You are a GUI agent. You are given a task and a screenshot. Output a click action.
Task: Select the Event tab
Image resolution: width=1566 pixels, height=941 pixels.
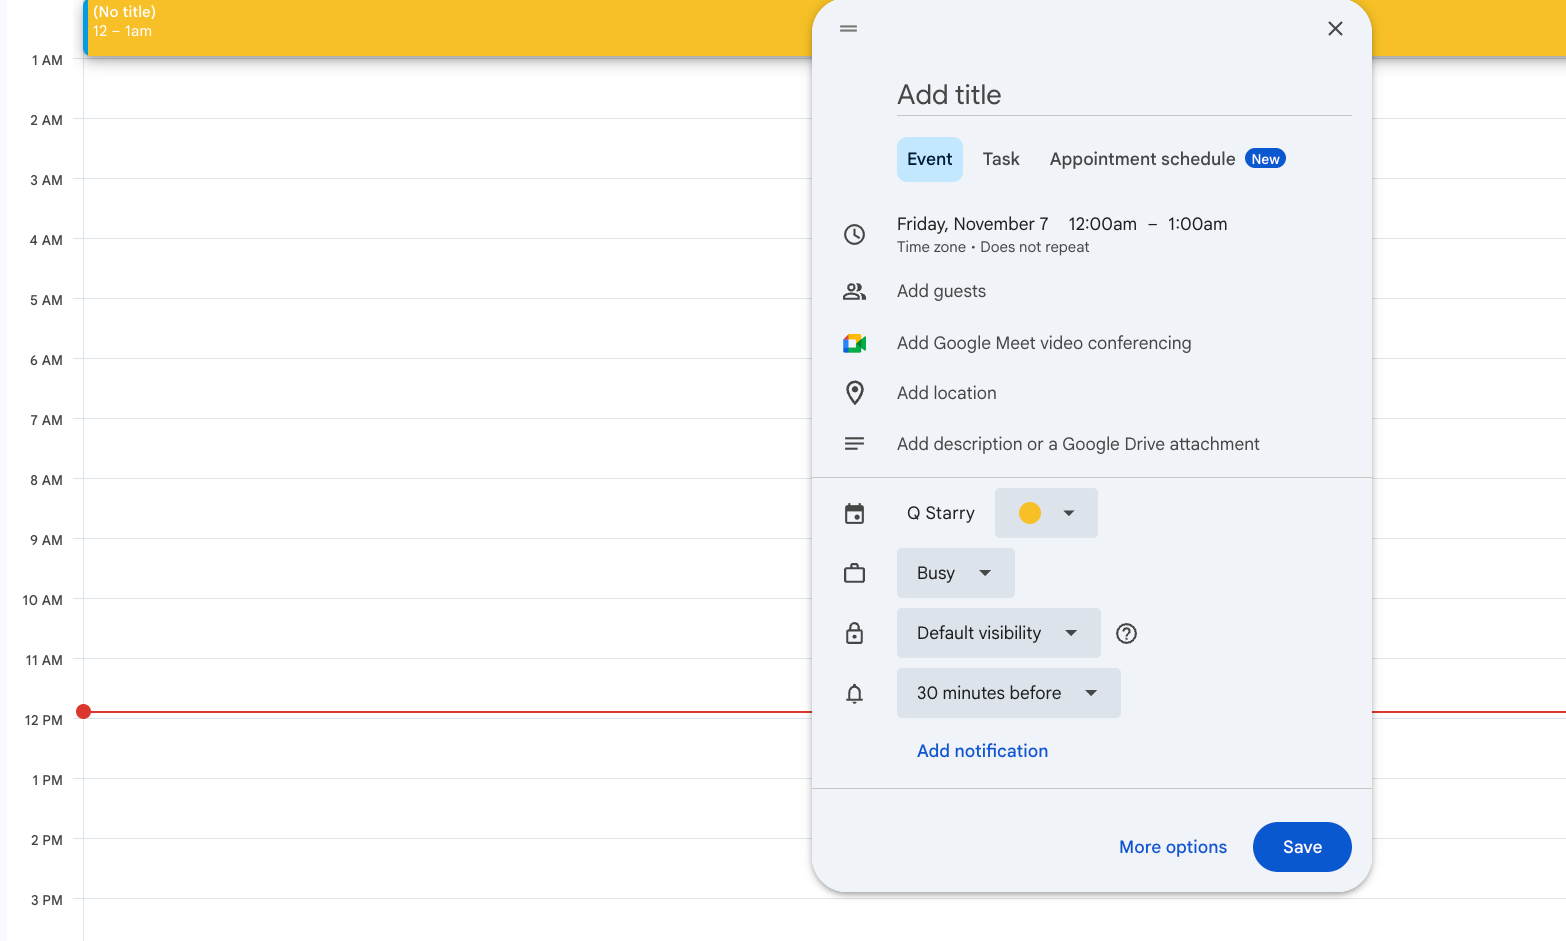coord(929,159)
